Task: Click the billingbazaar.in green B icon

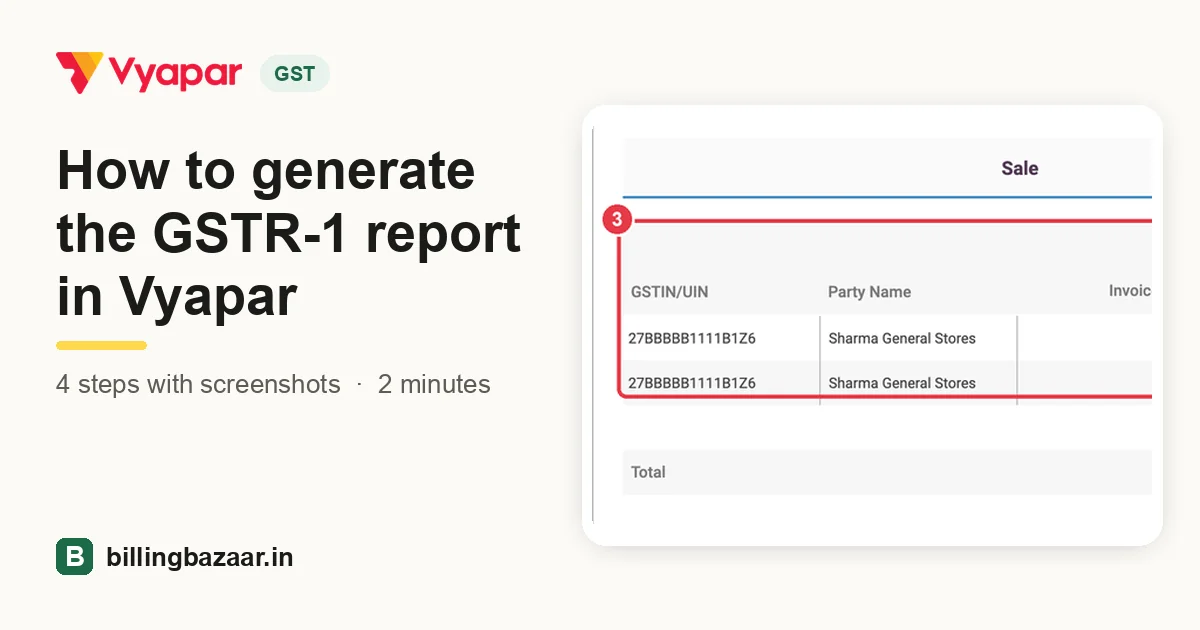Action: (x=74, y=557)
